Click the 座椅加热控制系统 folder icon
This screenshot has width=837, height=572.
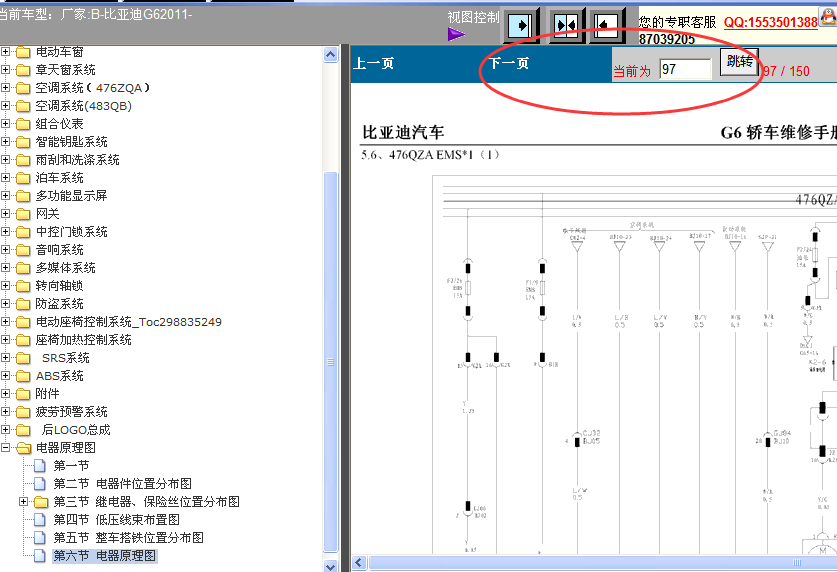tap(23, 340)
